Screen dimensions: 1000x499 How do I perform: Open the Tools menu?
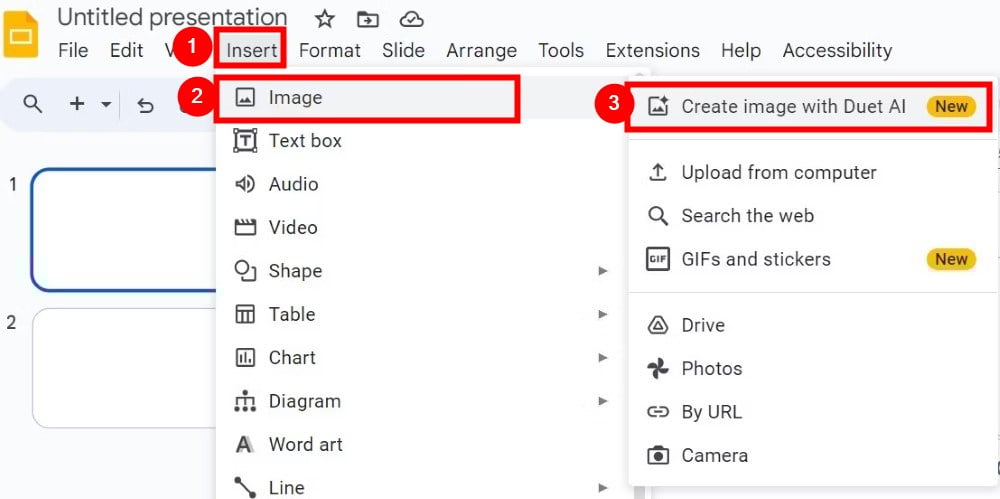pos(561,50)
